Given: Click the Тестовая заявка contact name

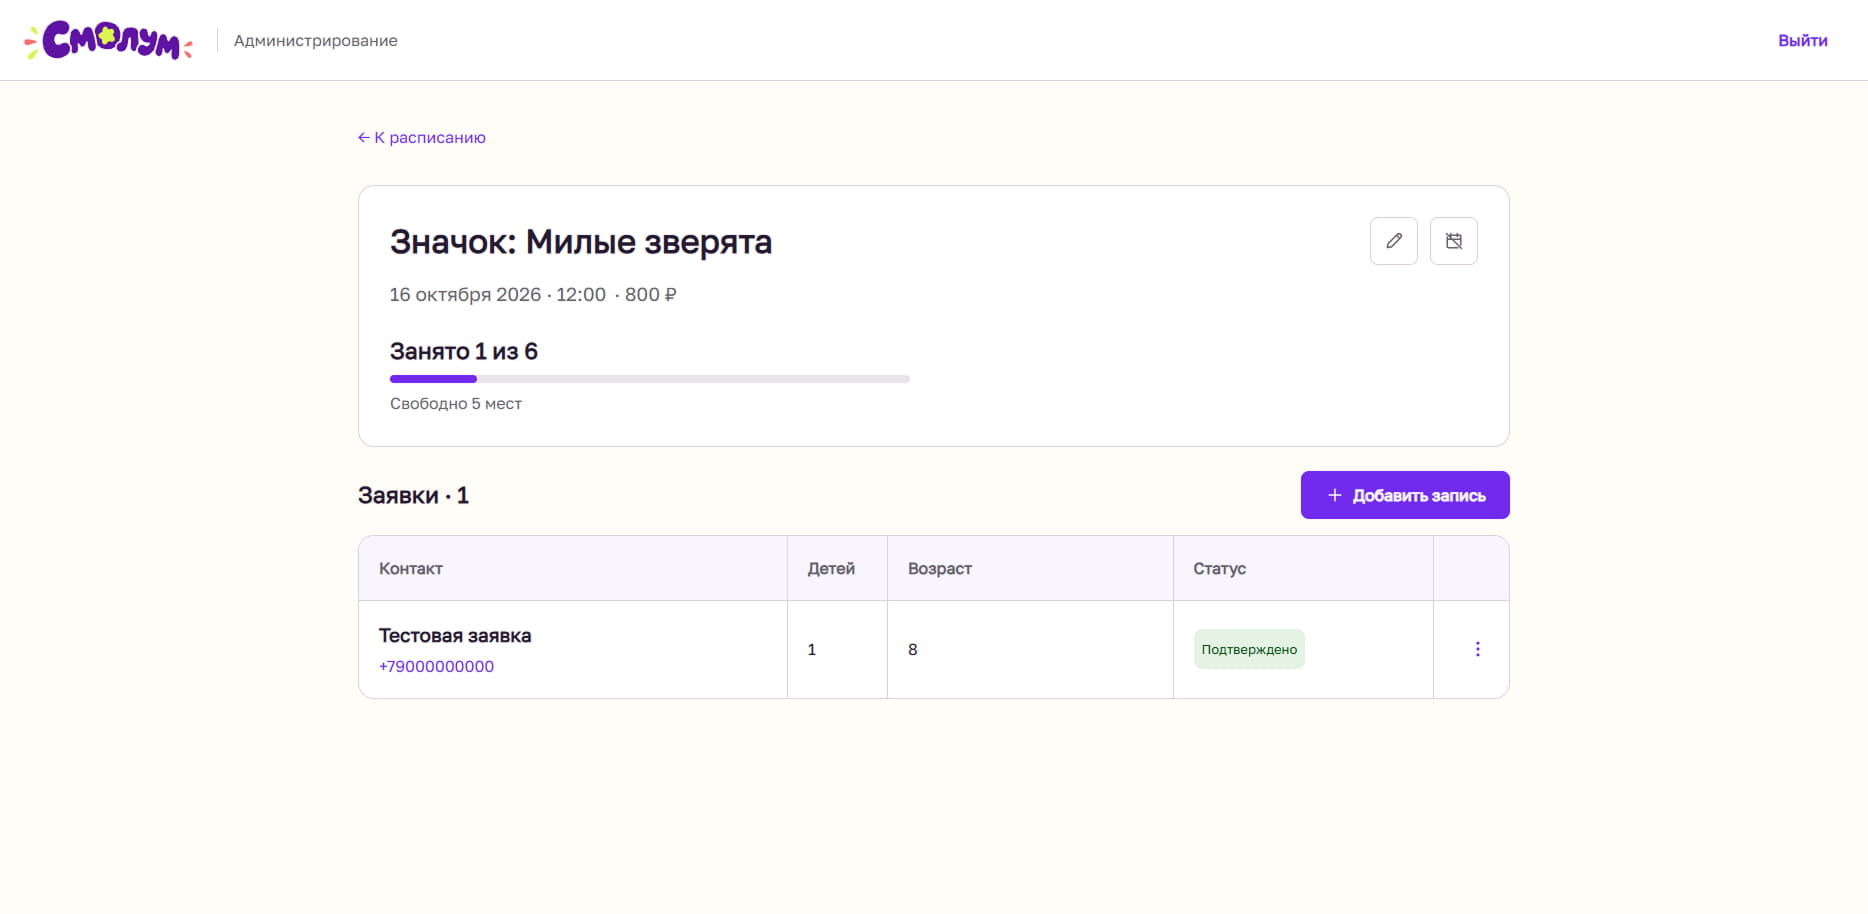Looking at the screenshot, I should [455, 636].
